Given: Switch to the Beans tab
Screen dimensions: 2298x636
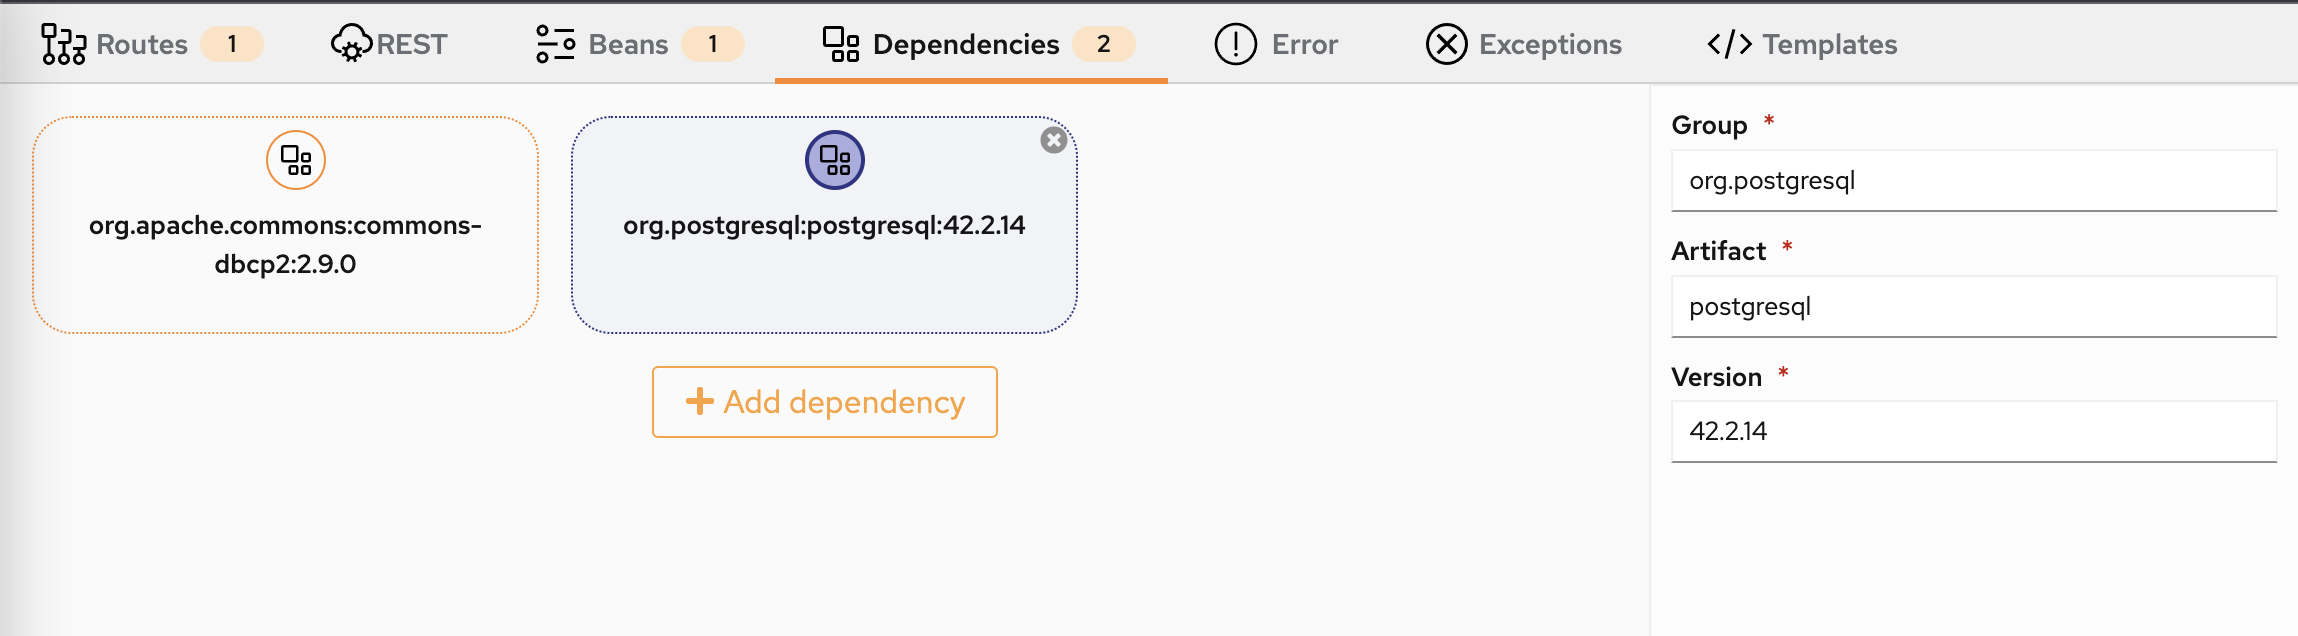Looking at the screenshot, I should tap(629, 44).
